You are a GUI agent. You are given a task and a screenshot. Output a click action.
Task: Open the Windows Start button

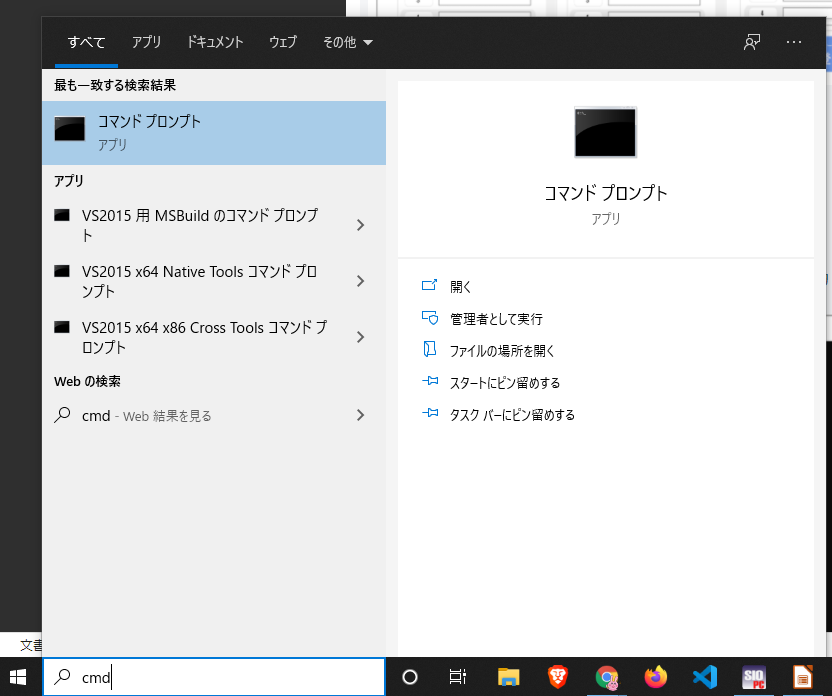[x=18, y=677]
